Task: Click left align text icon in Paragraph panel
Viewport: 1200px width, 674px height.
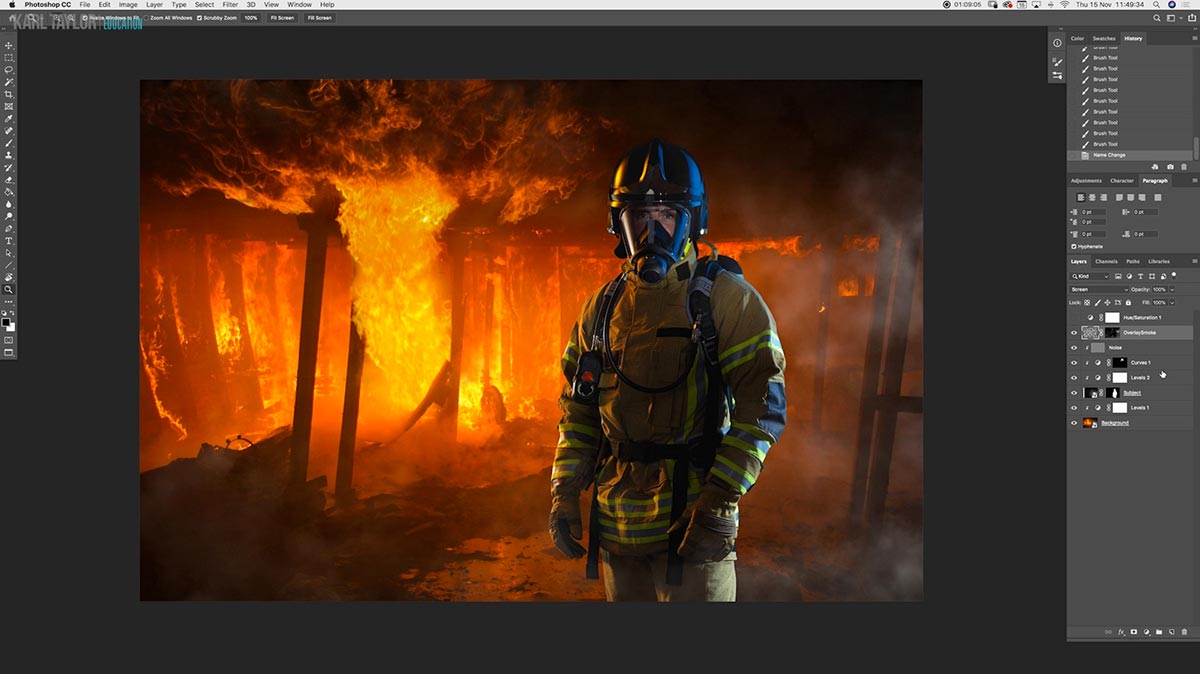Action: (1081, 197)
